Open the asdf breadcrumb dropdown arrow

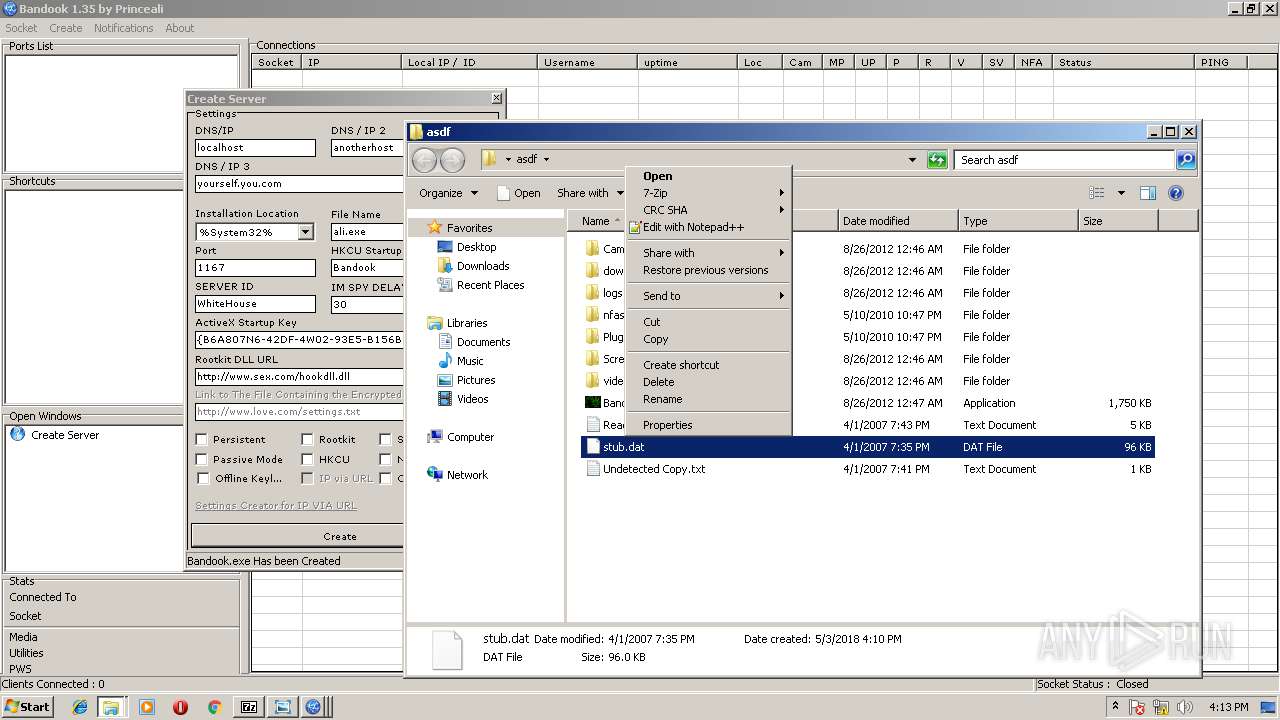pos(546,160)
